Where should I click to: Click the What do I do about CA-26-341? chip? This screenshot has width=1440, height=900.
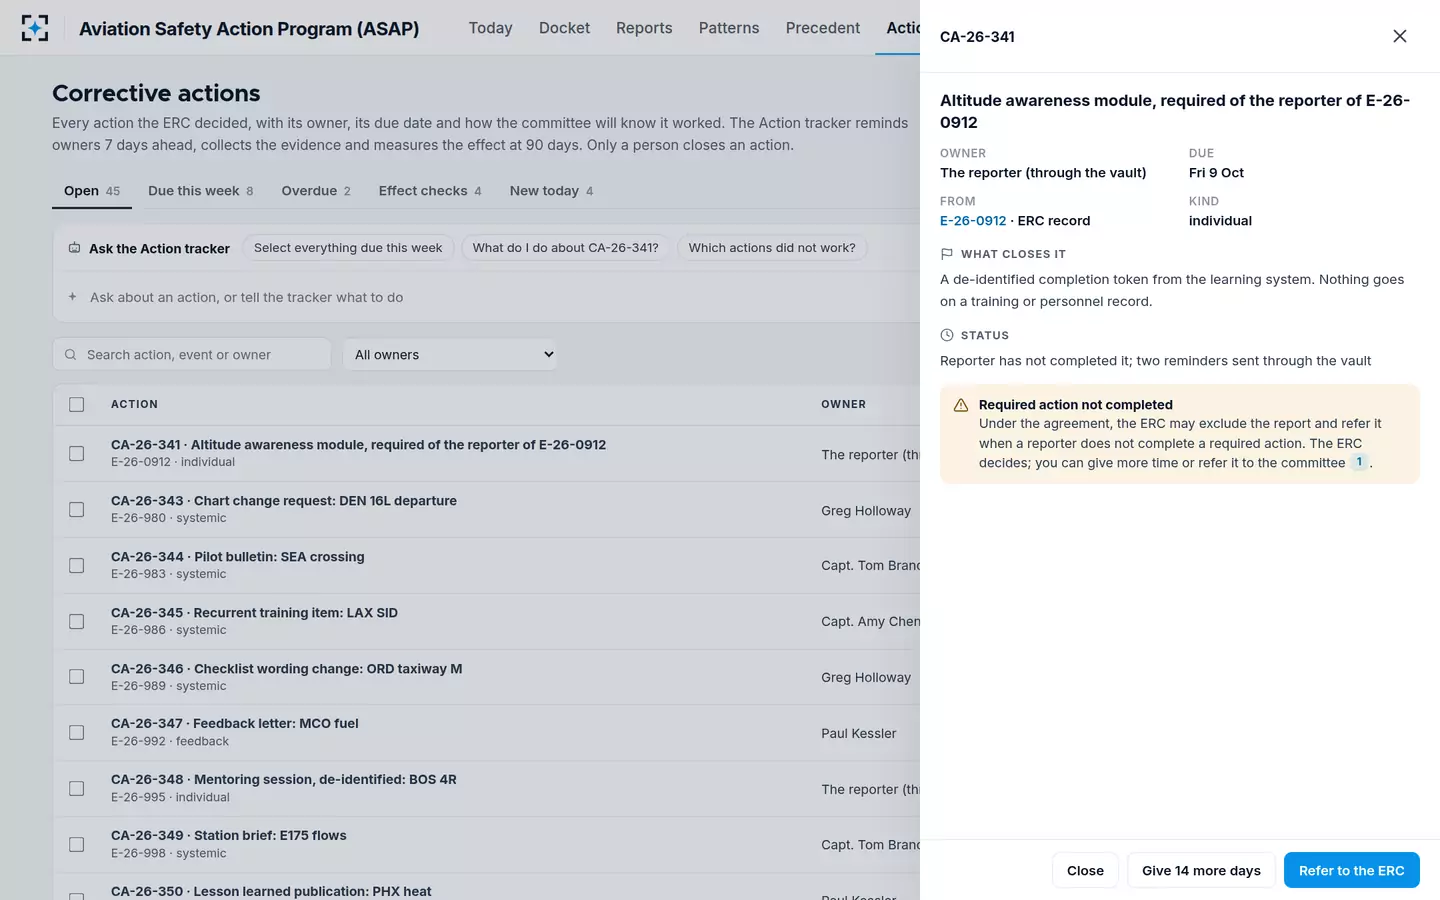(x=566, y=248)
